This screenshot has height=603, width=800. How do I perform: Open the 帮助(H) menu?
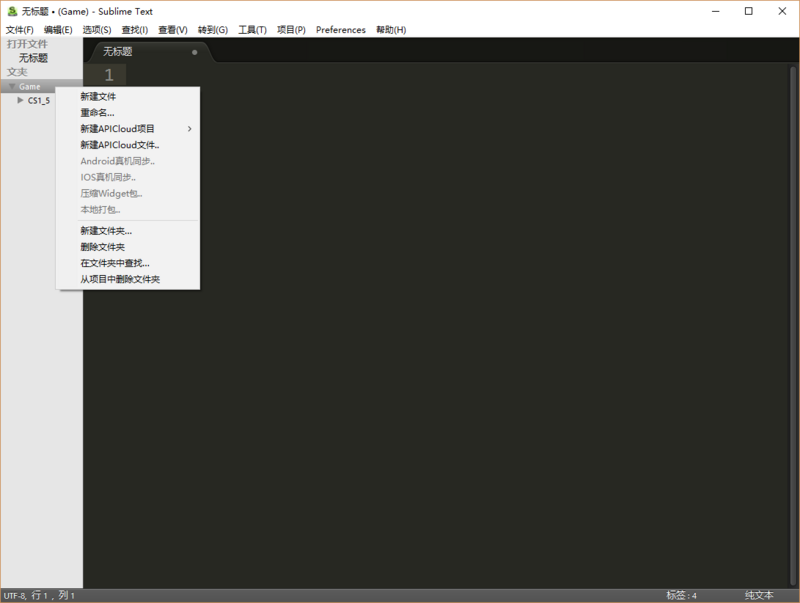(391, 30)
